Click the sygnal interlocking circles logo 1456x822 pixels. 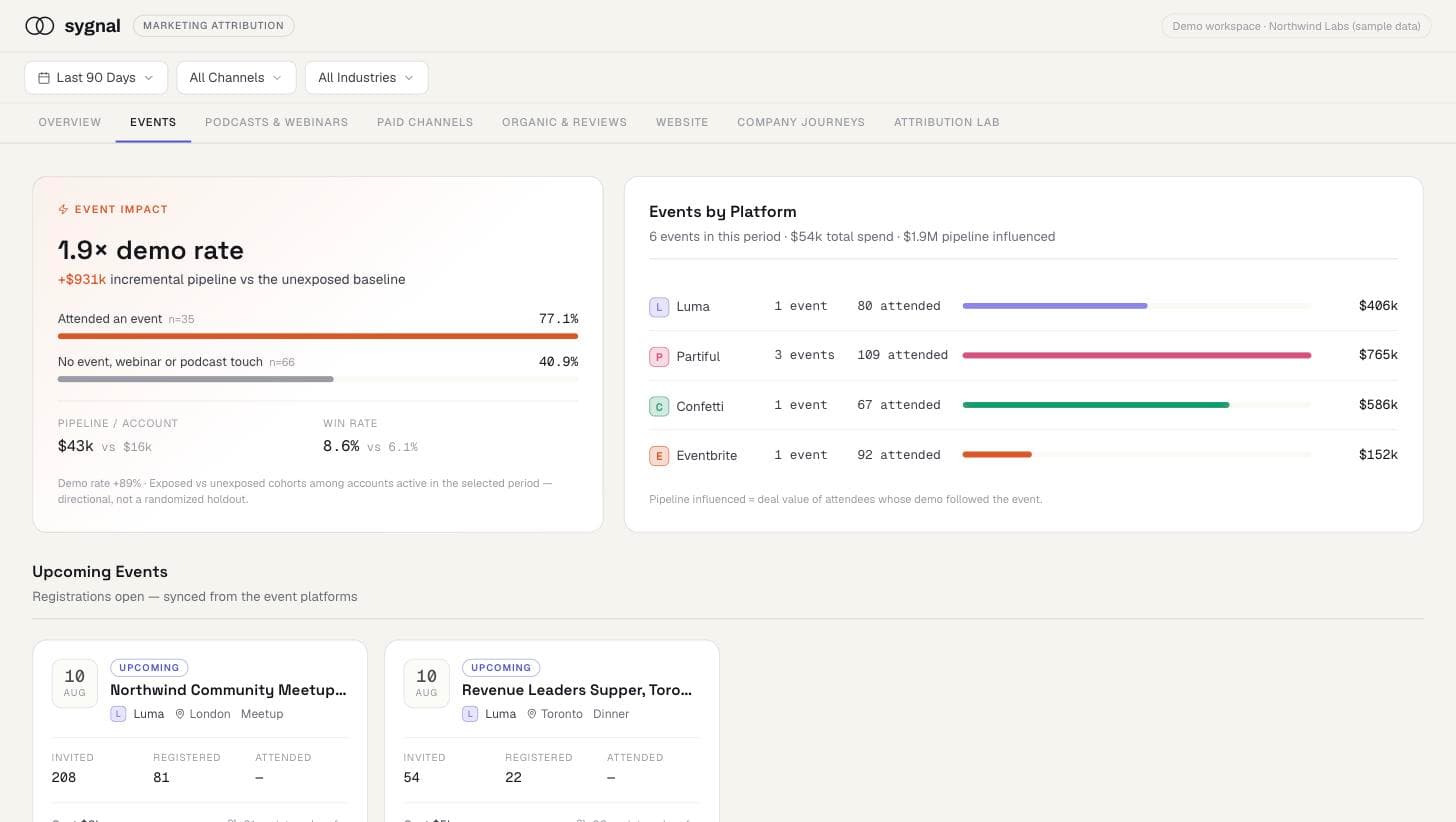(x=40, y=26)
